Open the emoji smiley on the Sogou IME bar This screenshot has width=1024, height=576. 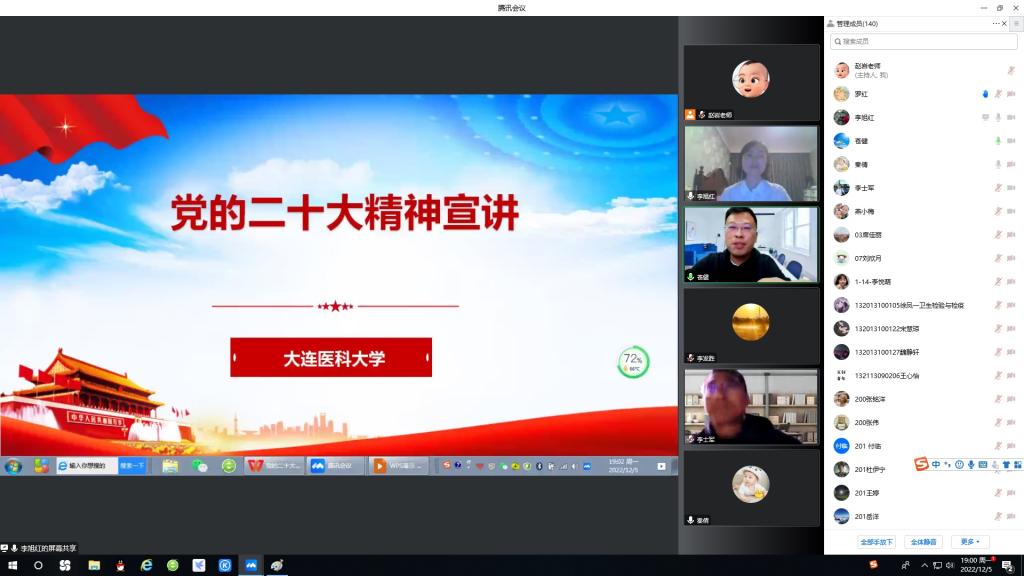click(959, 464)
